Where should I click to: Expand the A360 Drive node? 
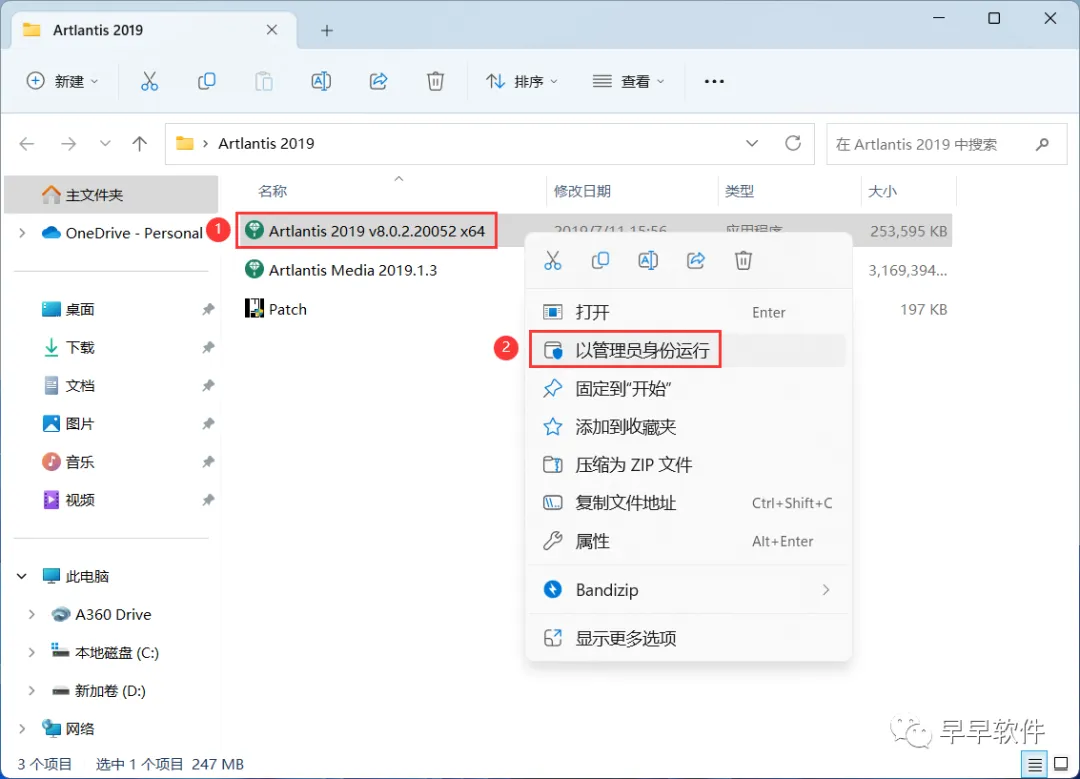pos(31,614)
